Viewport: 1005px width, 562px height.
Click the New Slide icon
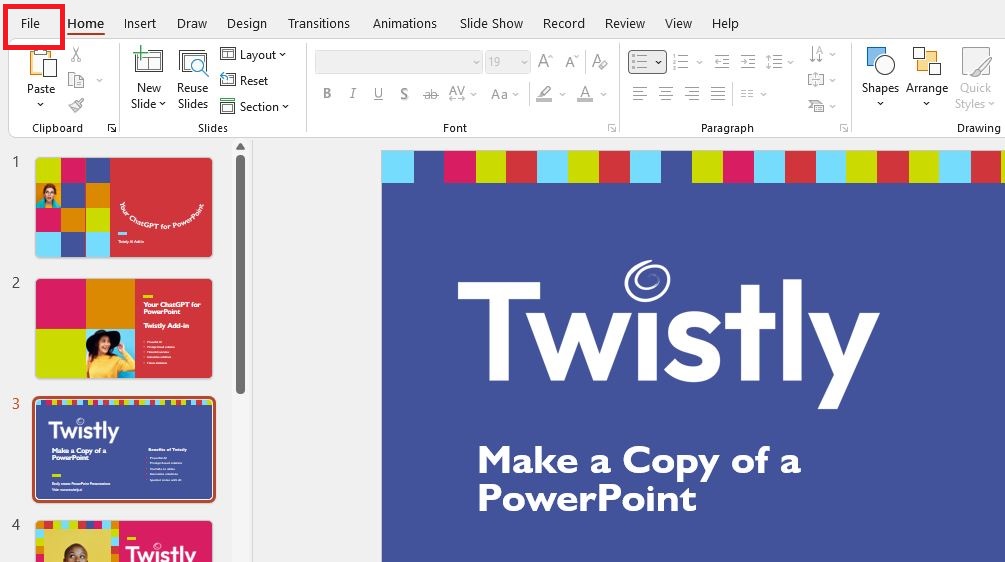[x=148, y=61]
